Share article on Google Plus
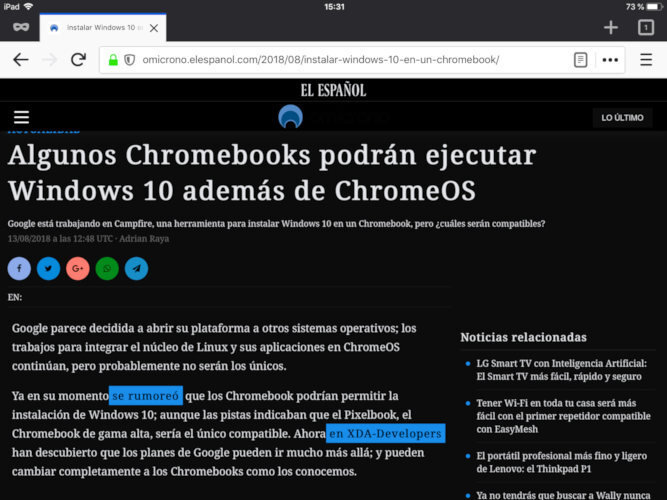The width and height of the screenshot is (667, 500). tap(78, 269)
